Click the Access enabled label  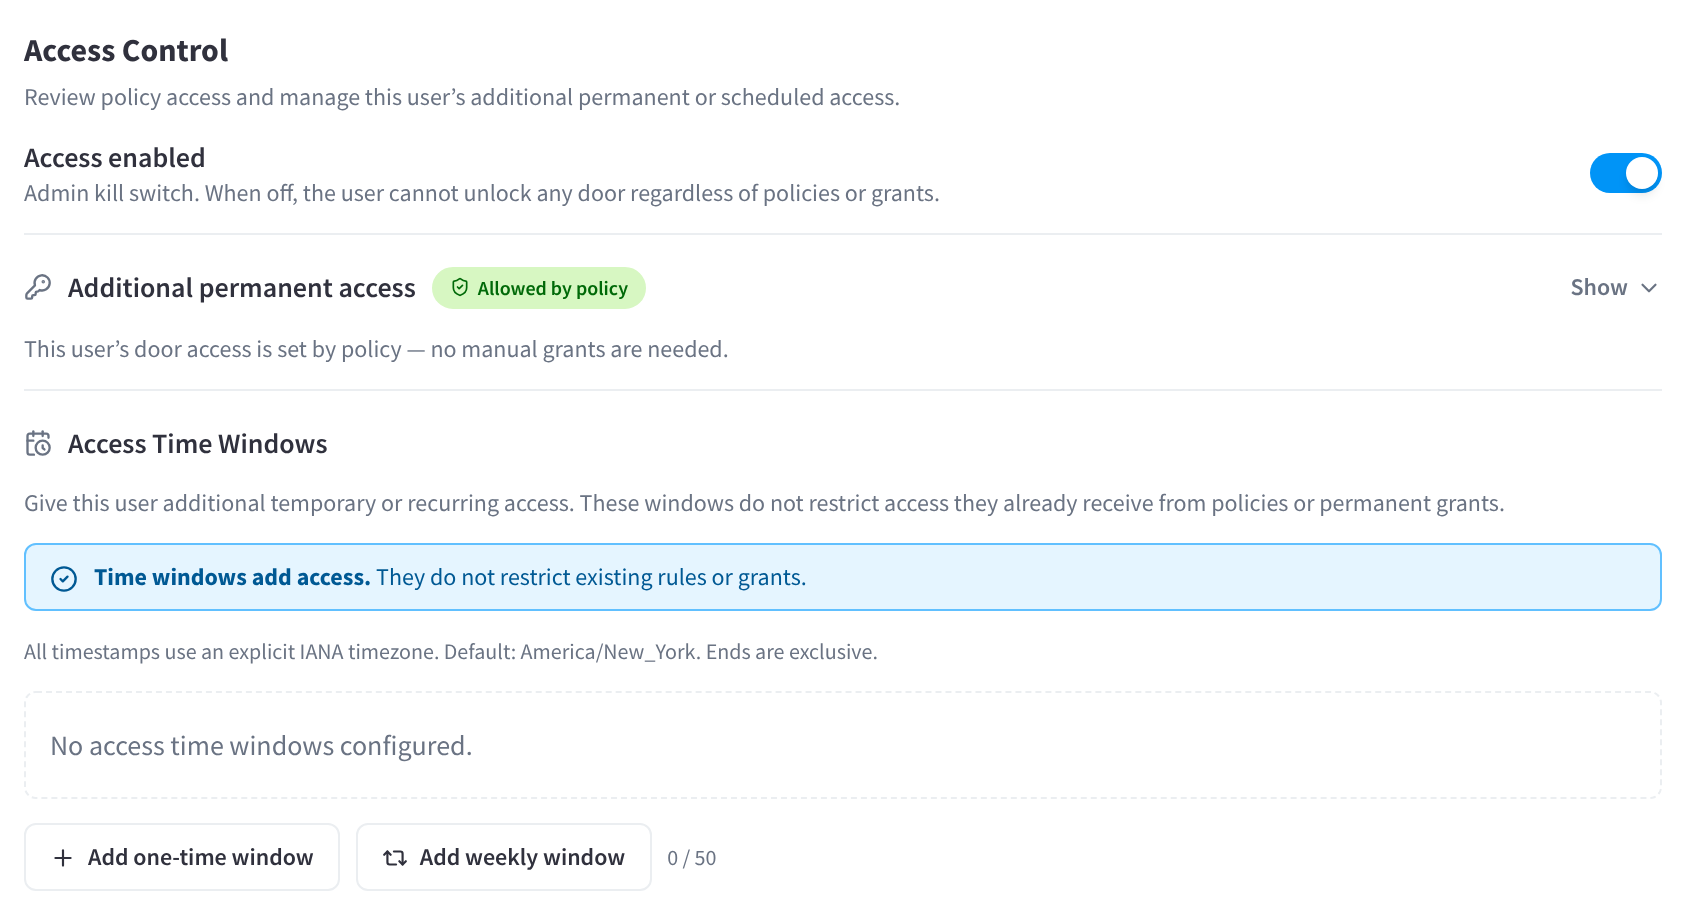[115, 158]
